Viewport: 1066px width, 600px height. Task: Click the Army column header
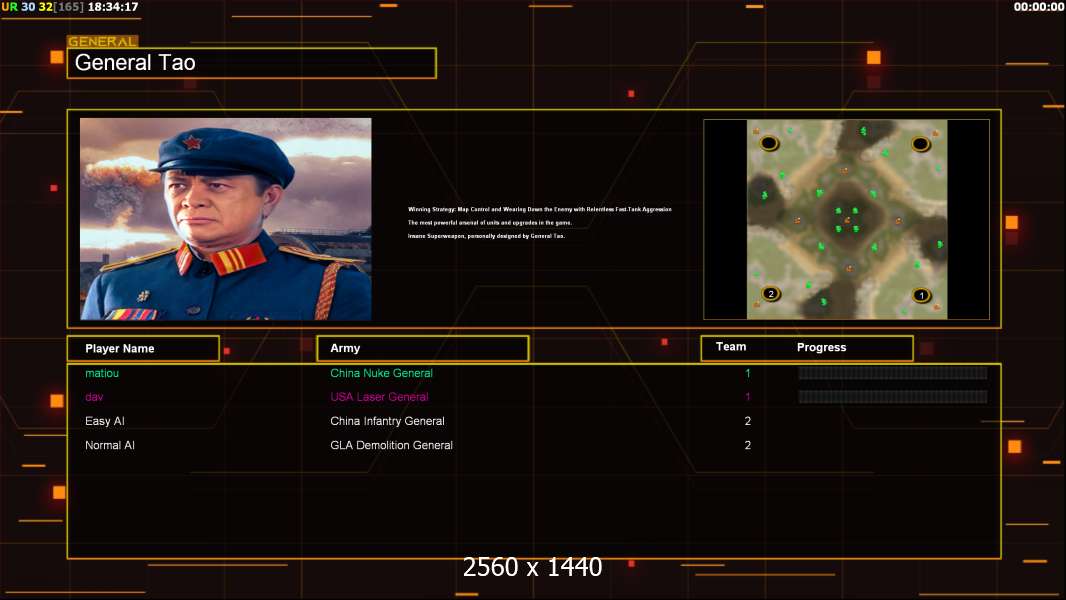tap(423, 348)
